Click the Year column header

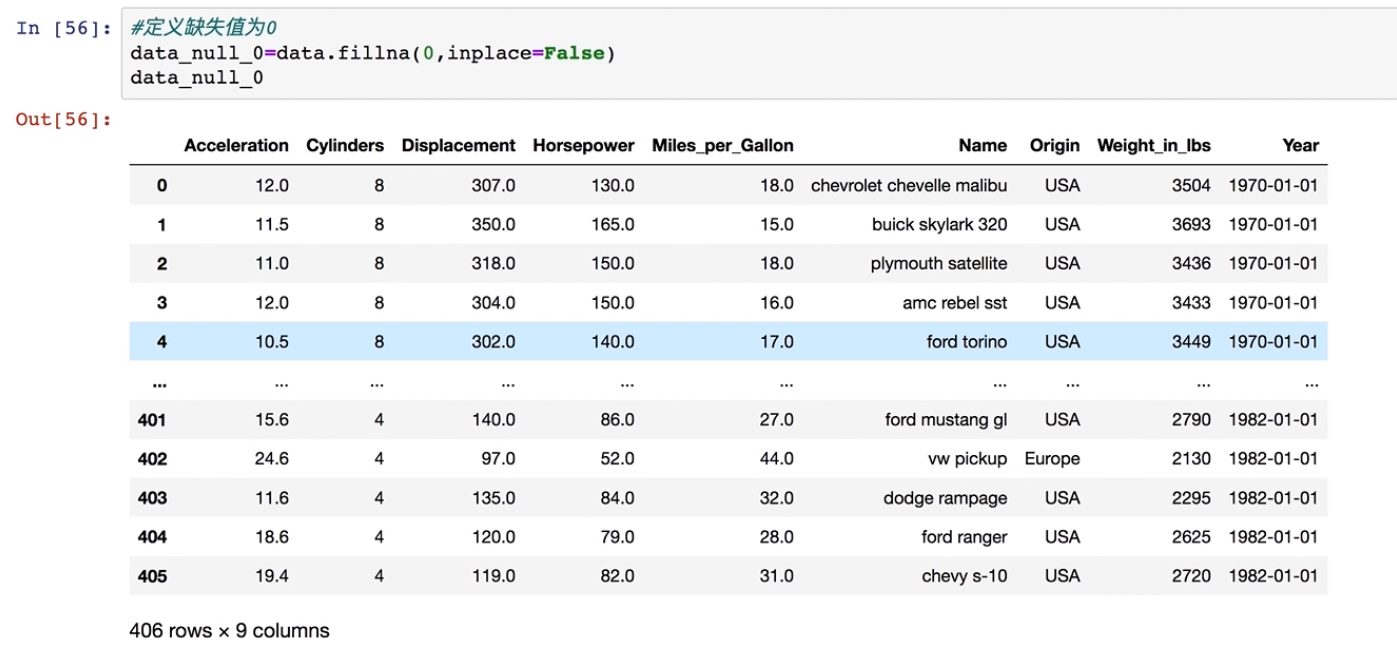(x=1300, y=145)
